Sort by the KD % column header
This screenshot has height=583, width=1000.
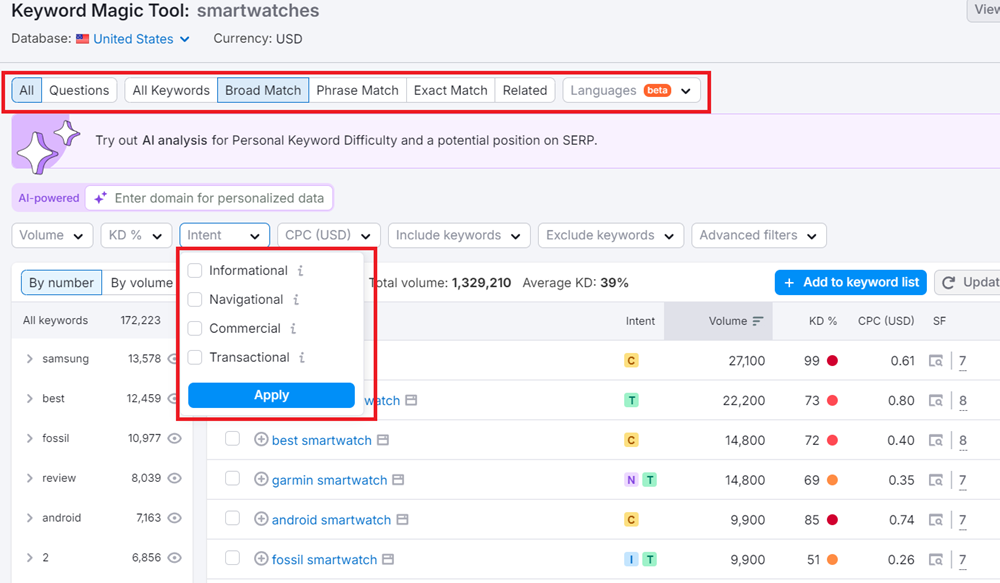tap(823, 321)
